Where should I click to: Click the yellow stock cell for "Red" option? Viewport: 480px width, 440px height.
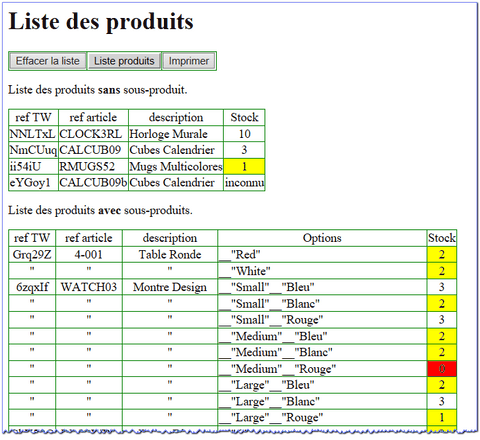tap(442, 255)
